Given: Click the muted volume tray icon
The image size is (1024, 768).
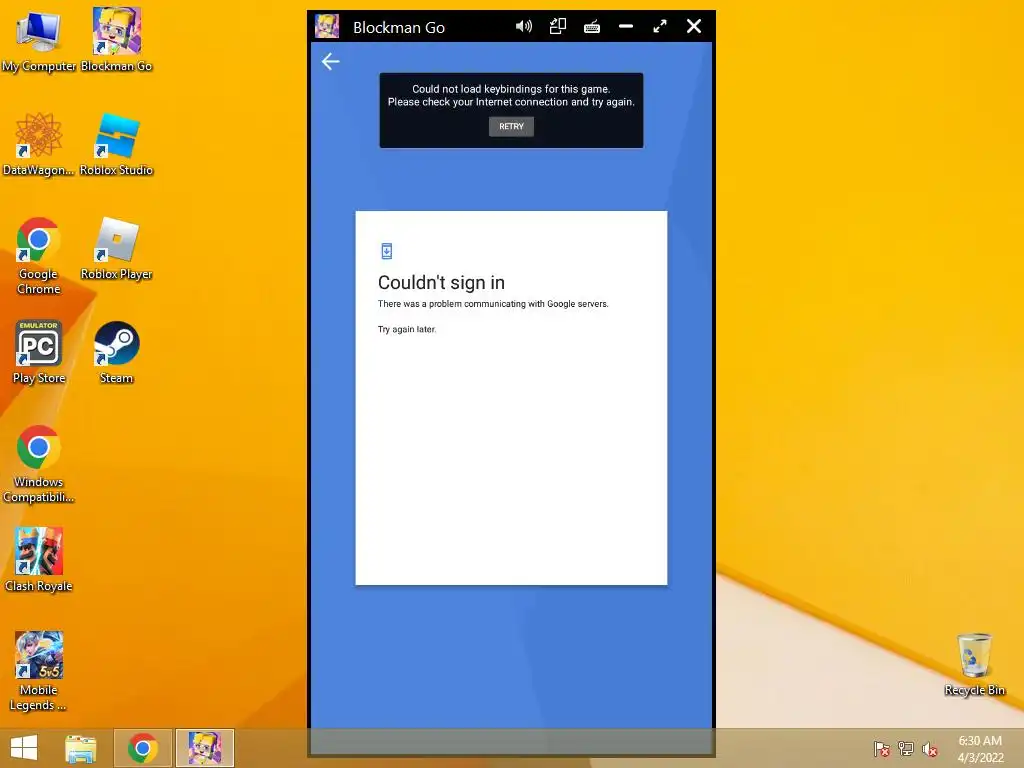Looking at the screenshot, I should pos(930,749).
